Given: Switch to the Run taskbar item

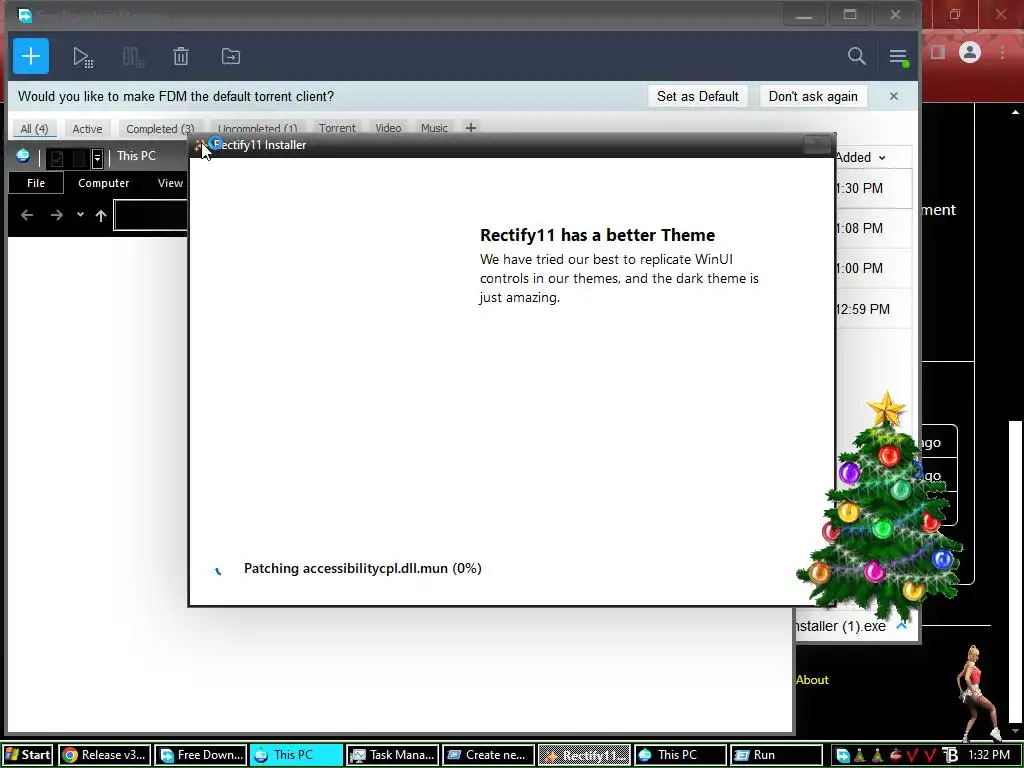Looking at the screenshot, I should (776, 755).
